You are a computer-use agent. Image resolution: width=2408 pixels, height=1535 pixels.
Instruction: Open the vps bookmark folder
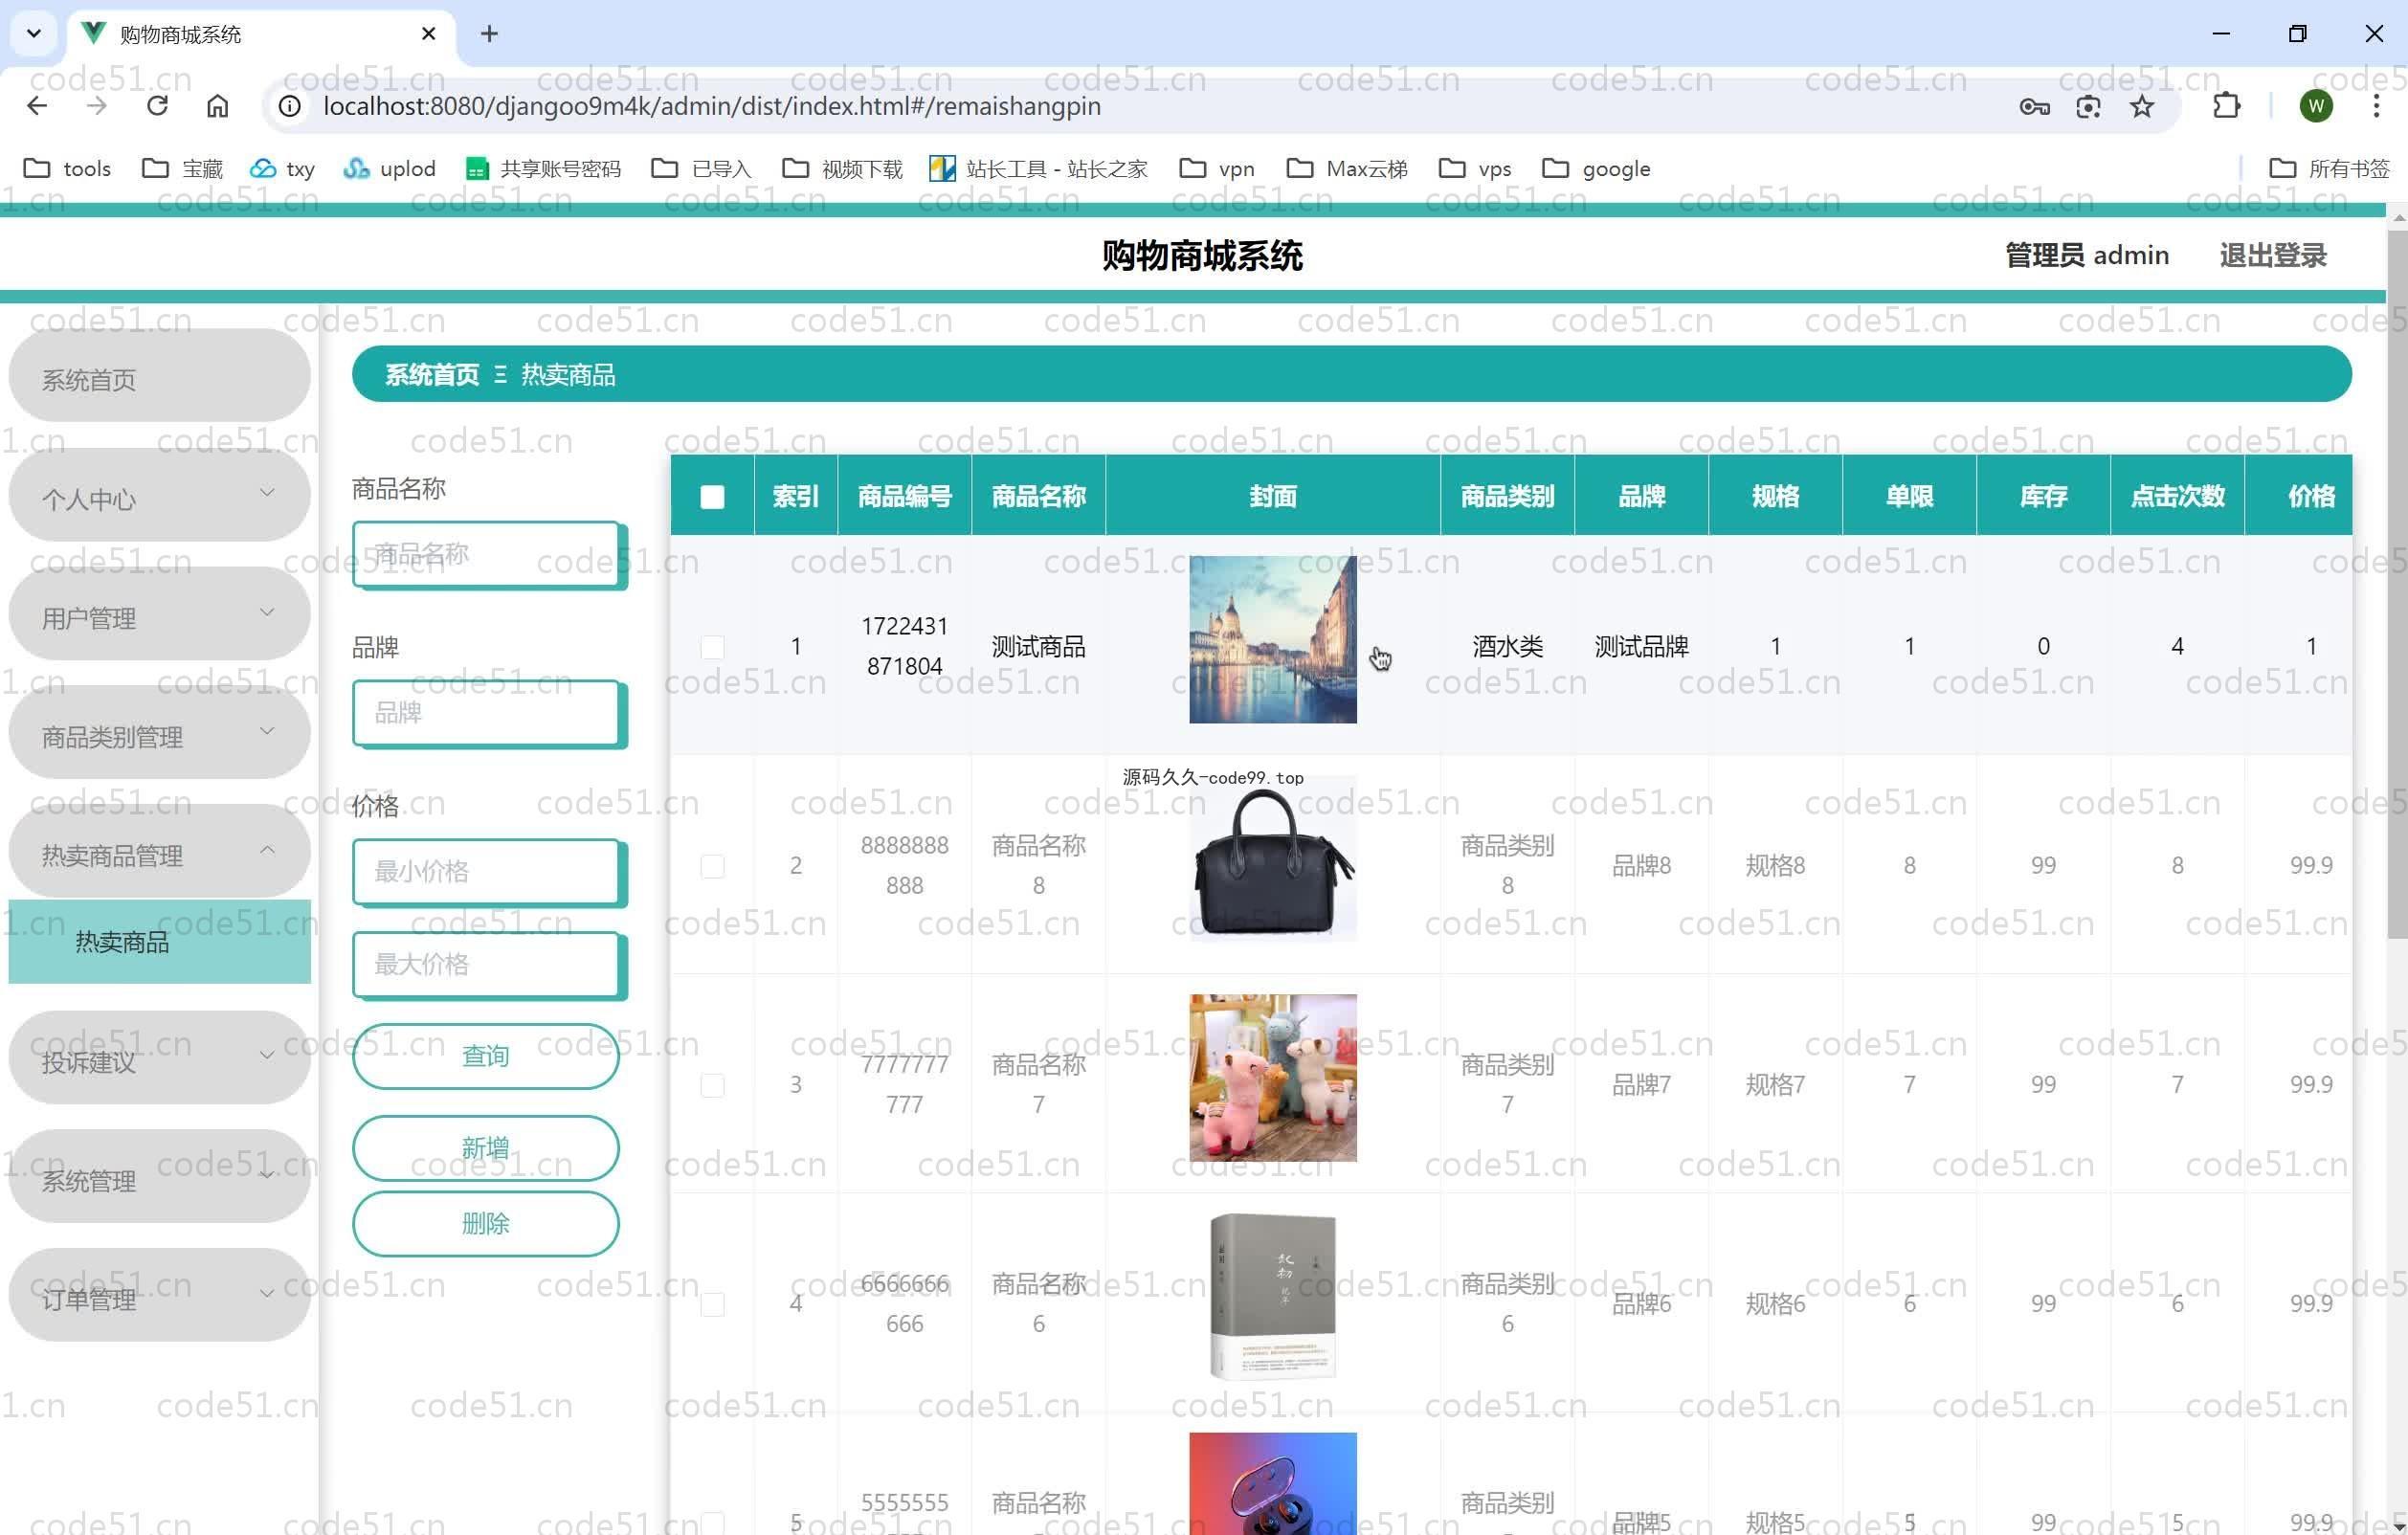1475,168
